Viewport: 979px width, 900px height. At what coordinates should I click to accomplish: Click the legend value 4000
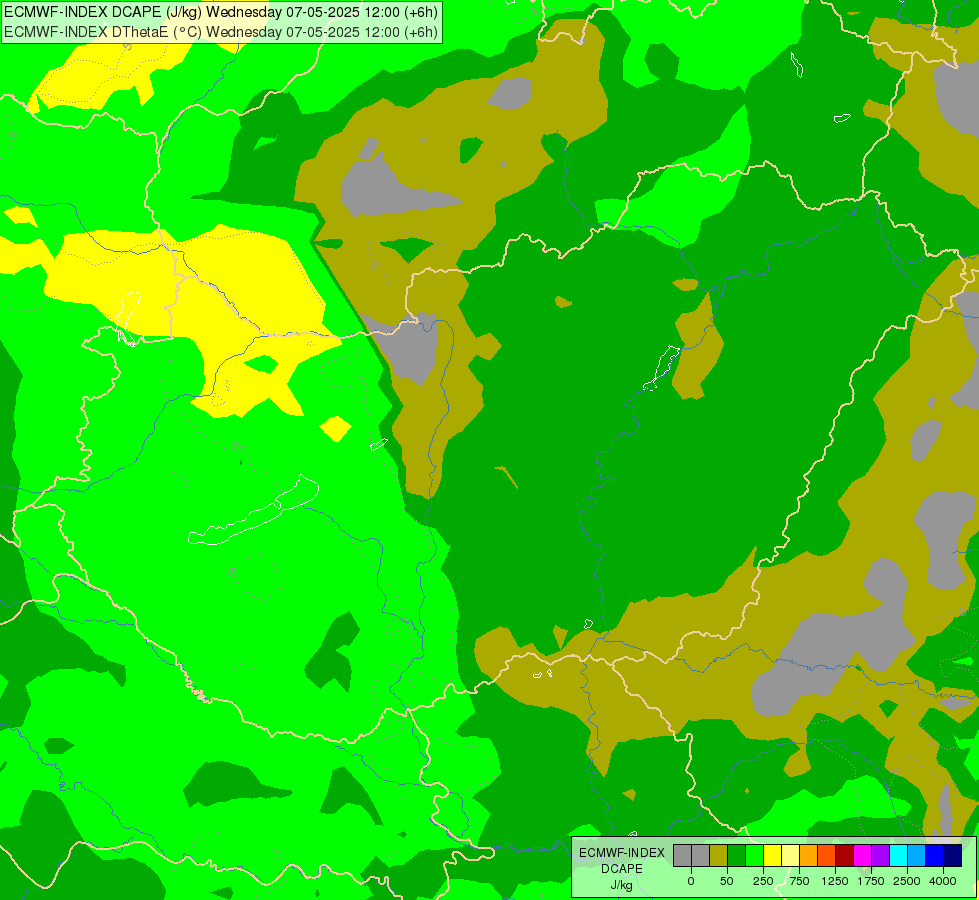[x=943, y=881]
